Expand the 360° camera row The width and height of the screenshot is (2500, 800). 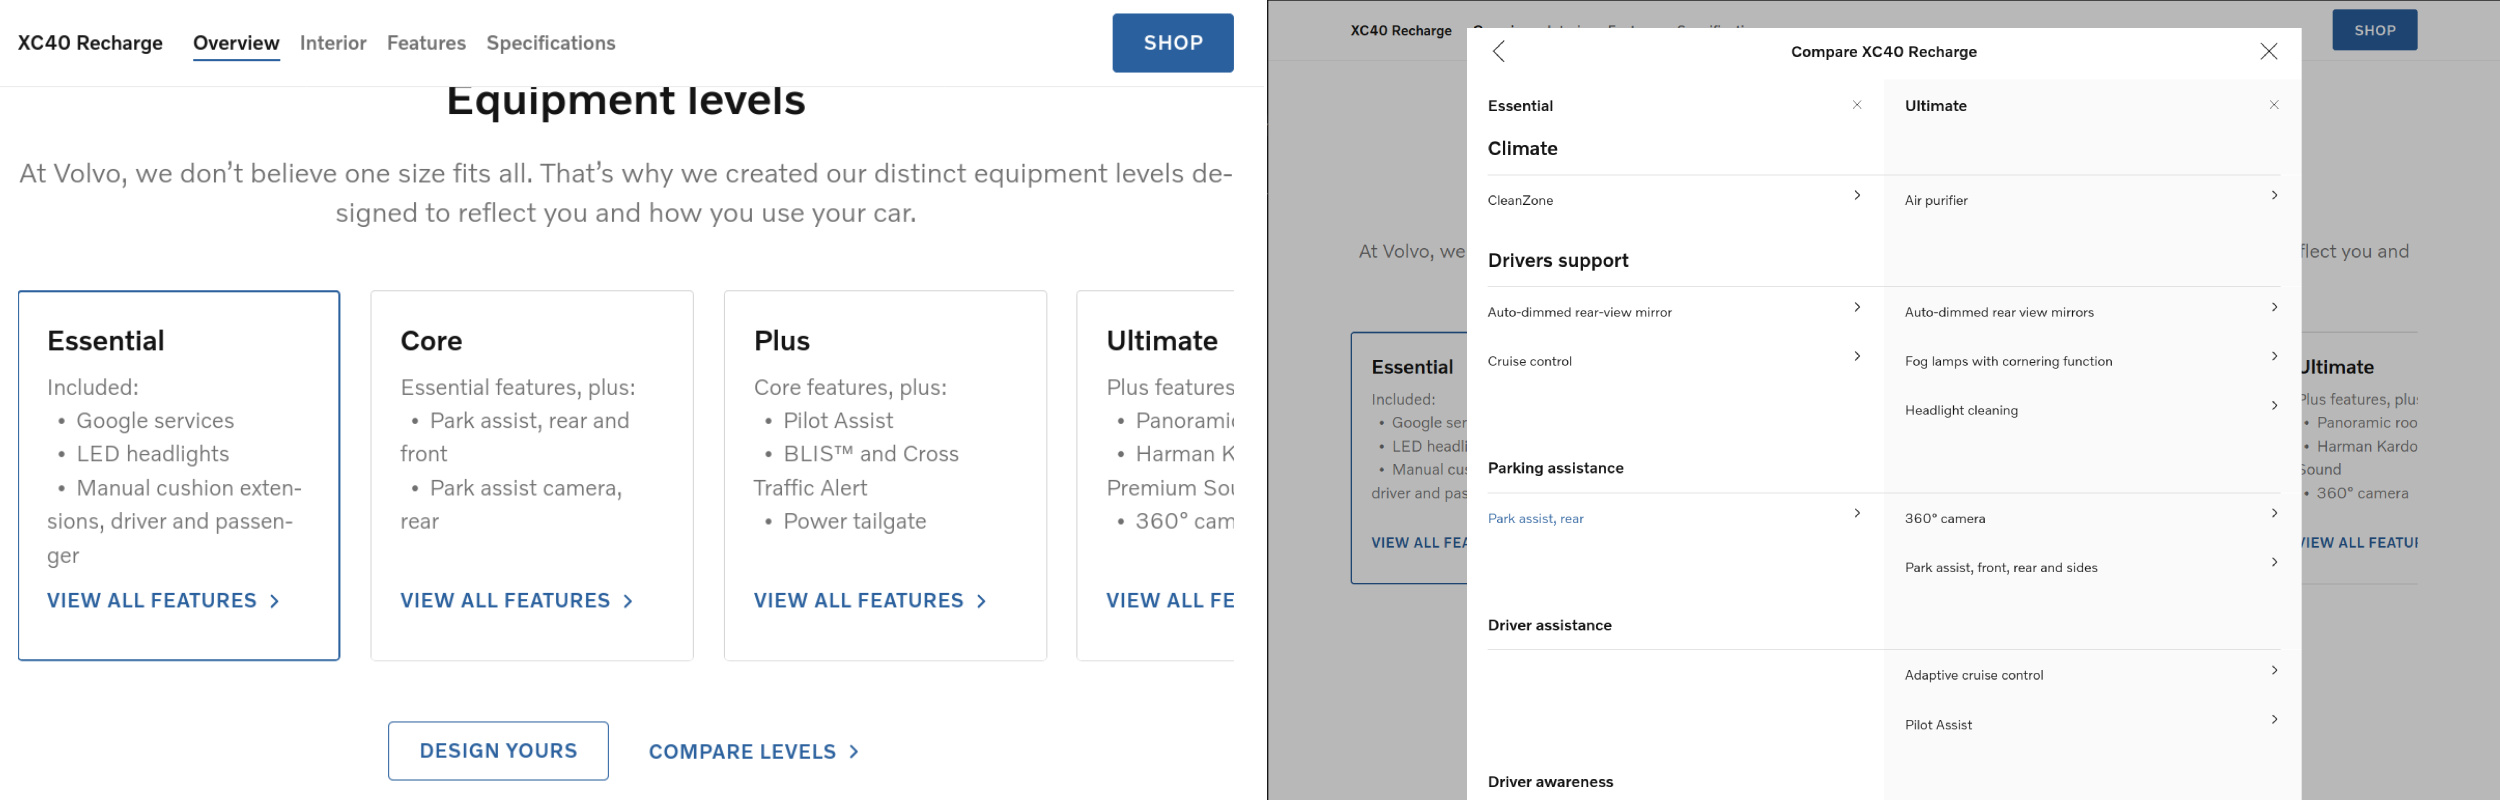coord(2273,514)
